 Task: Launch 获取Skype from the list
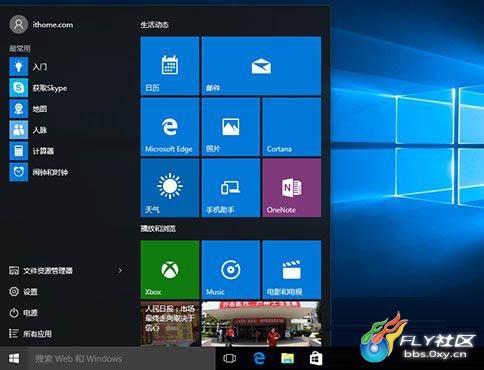point(38,88)
